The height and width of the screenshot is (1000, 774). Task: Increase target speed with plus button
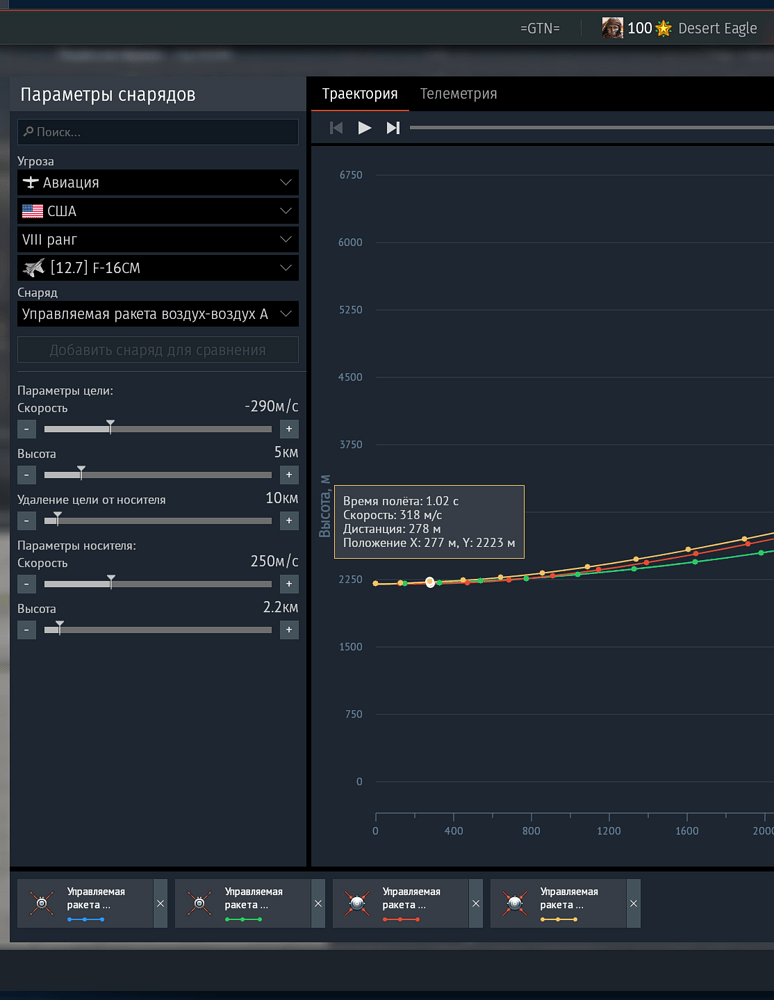[289, 429]
